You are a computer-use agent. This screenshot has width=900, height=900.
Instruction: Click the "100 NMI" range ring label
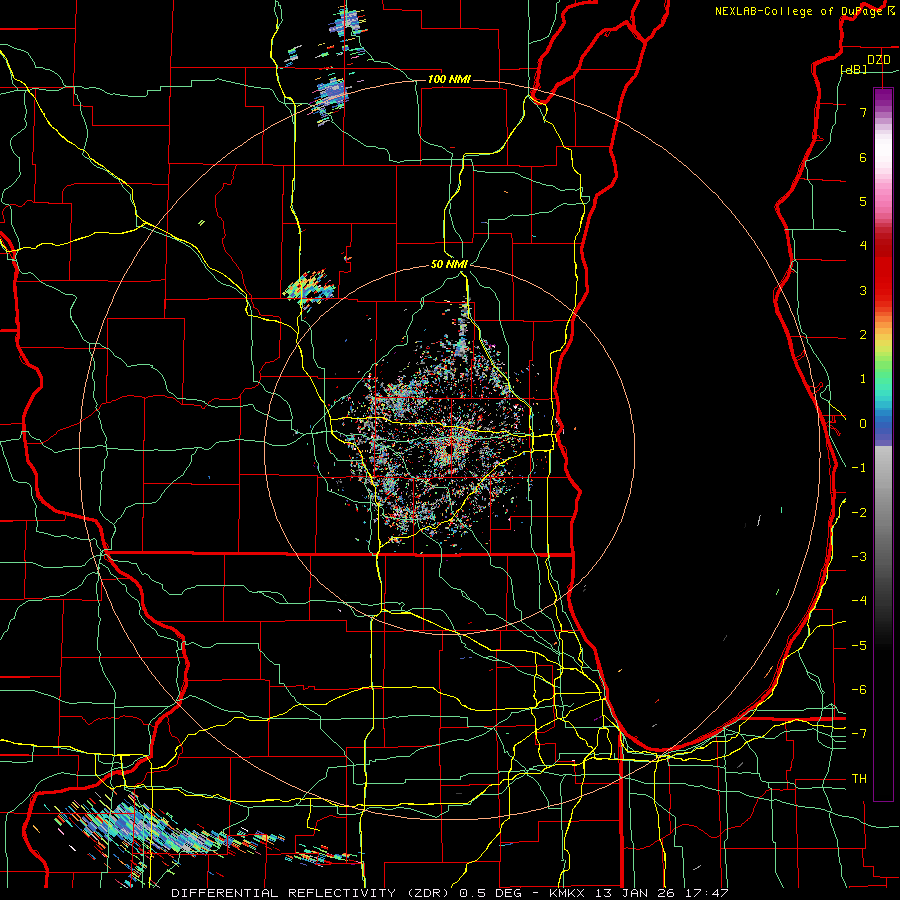click(x=449, y=79)
